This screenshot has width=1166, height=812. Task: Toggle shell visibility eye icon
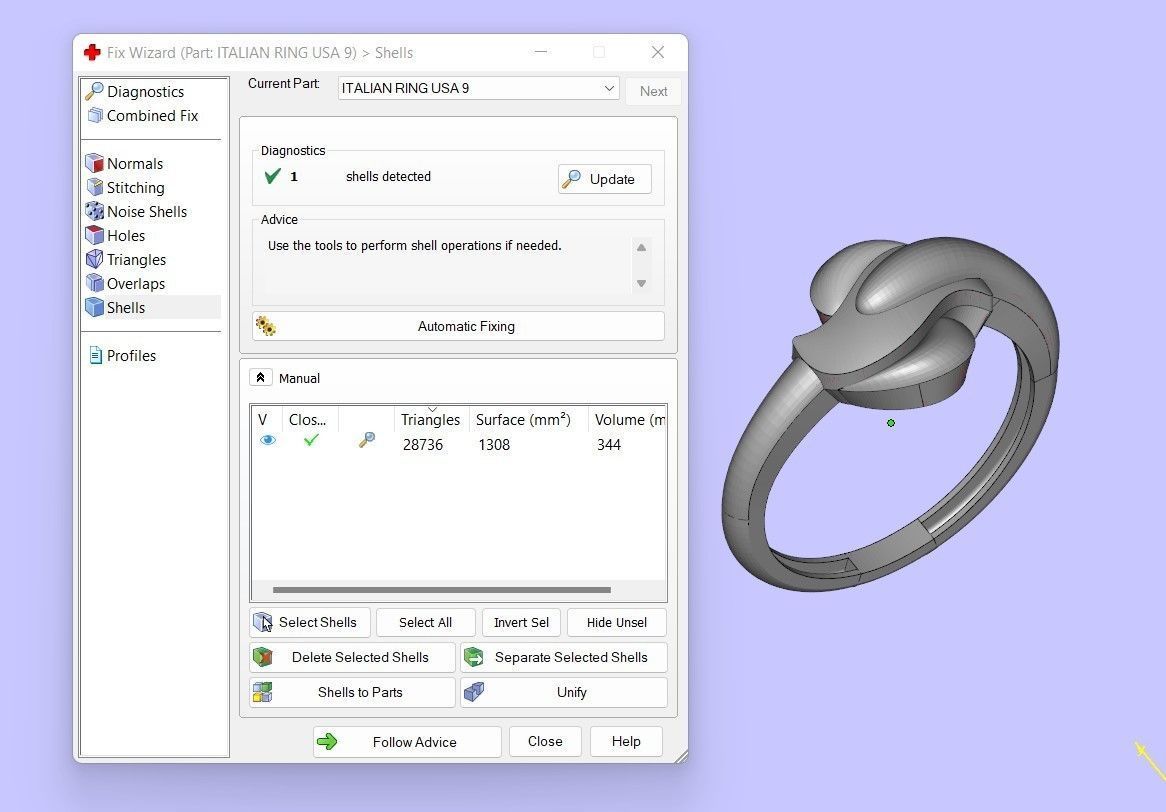[x=268, y=440]
